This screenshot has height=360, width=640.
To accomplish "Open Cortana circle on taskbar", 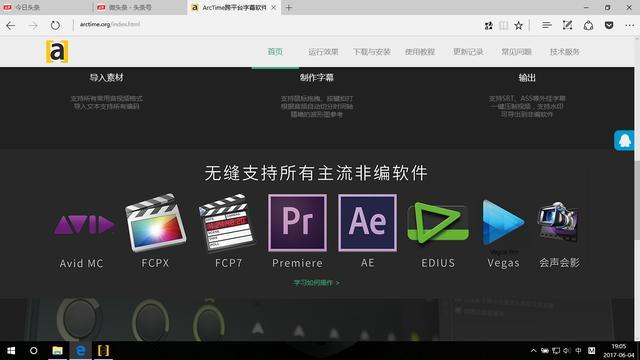I will (x=33, y=351).
